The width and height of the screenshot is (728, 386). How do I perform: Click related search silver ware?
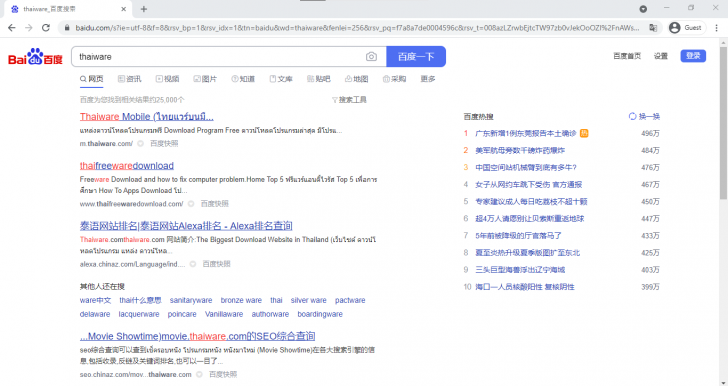click(309, 300)
